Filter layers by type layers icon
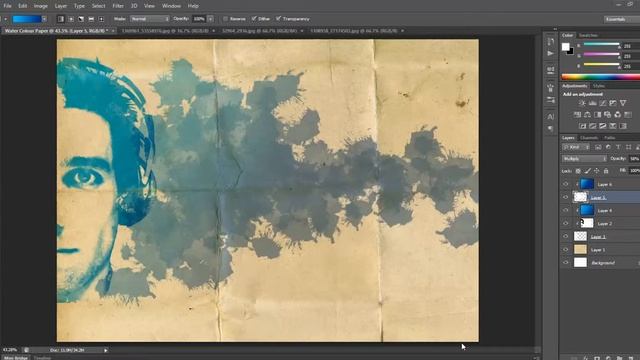640x360 pixels. (618, 147)
